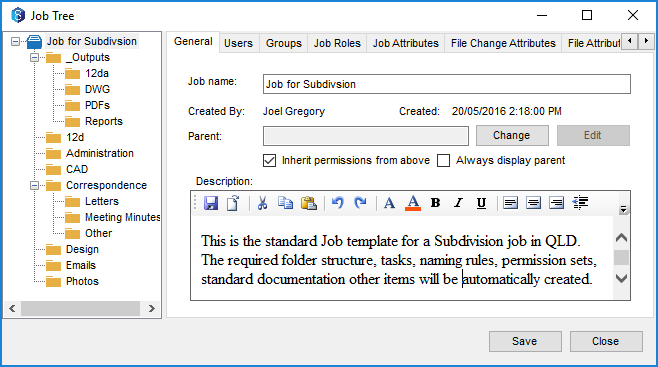The image size is (658, 367).
Task: Collapse the Job for Subdivsion root node
Action: tap(16, 42)
